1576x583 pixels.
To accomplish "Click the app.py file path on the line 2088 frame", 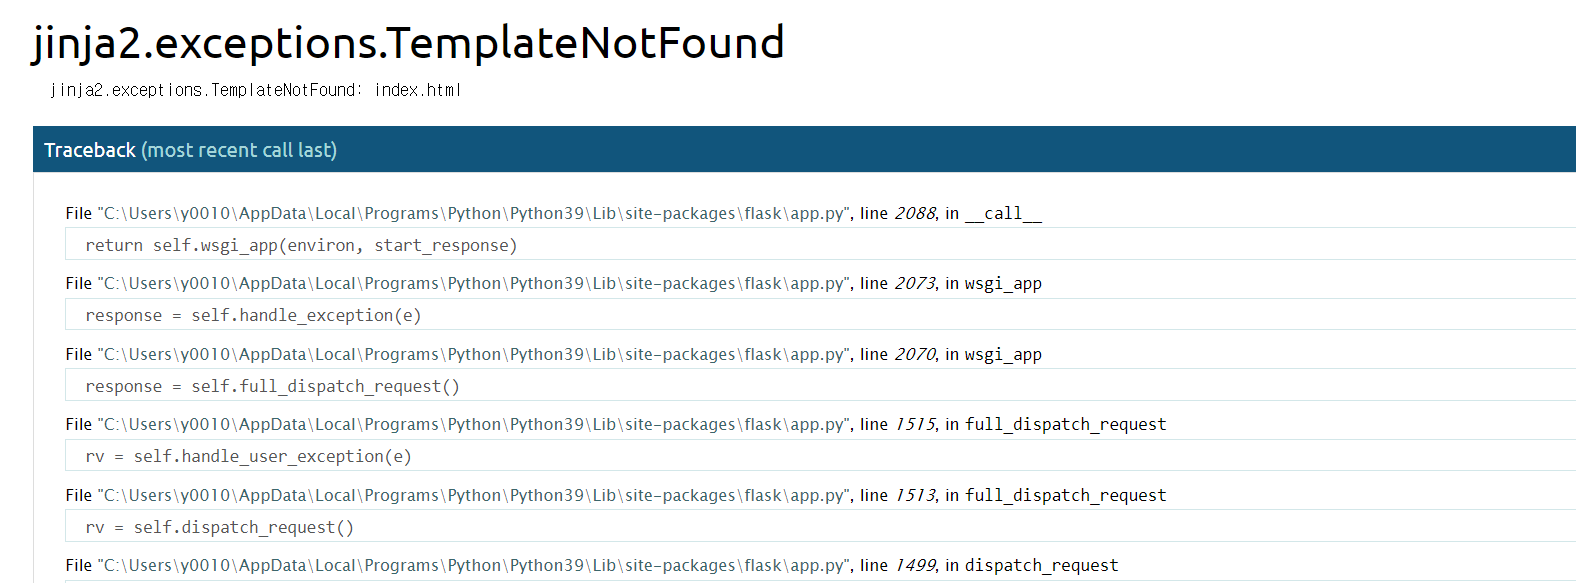I will pos(474,213).
